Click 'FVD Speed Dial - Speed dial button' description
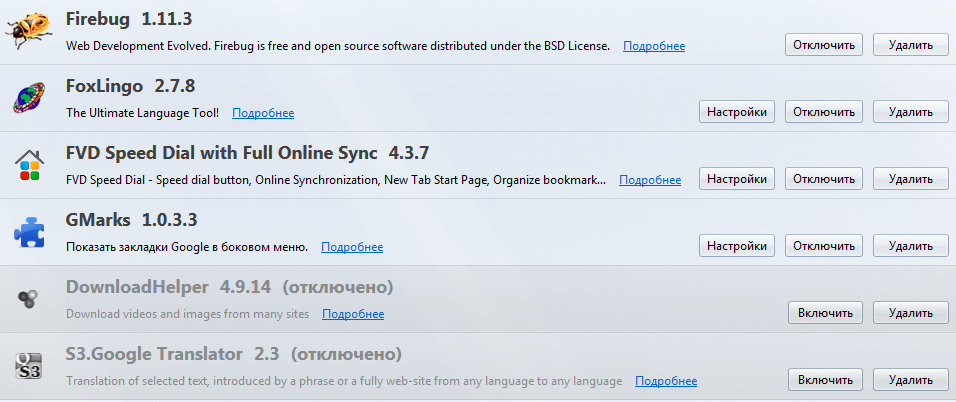The height and width of the screenshot is (402, 956). [x=336, y=180]
